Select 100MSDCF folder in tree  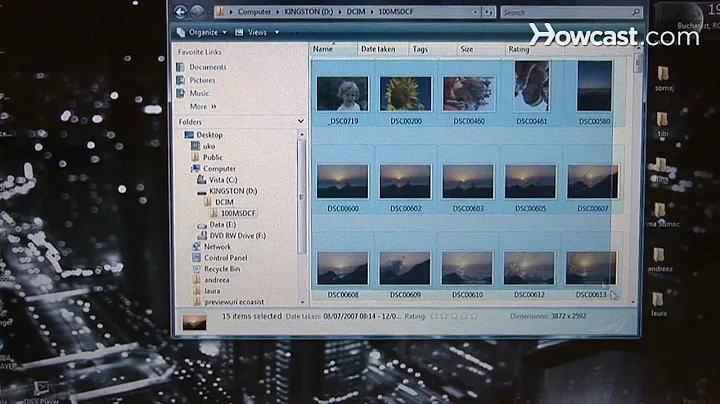click(237, 213)
